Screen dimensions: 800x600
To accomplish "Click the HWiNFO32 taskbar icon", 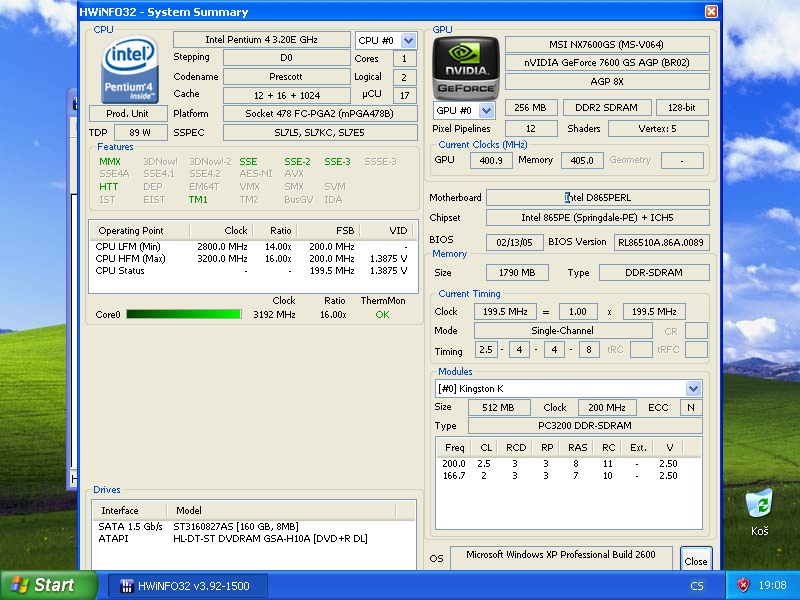I will click(x=126, y=586).
